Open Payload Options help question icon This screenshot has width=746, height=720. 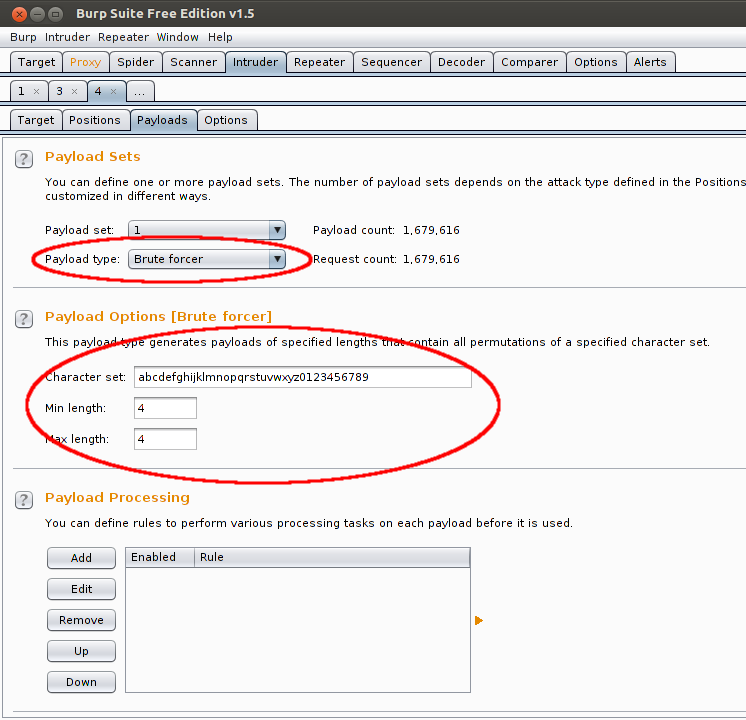click(24, 319)
